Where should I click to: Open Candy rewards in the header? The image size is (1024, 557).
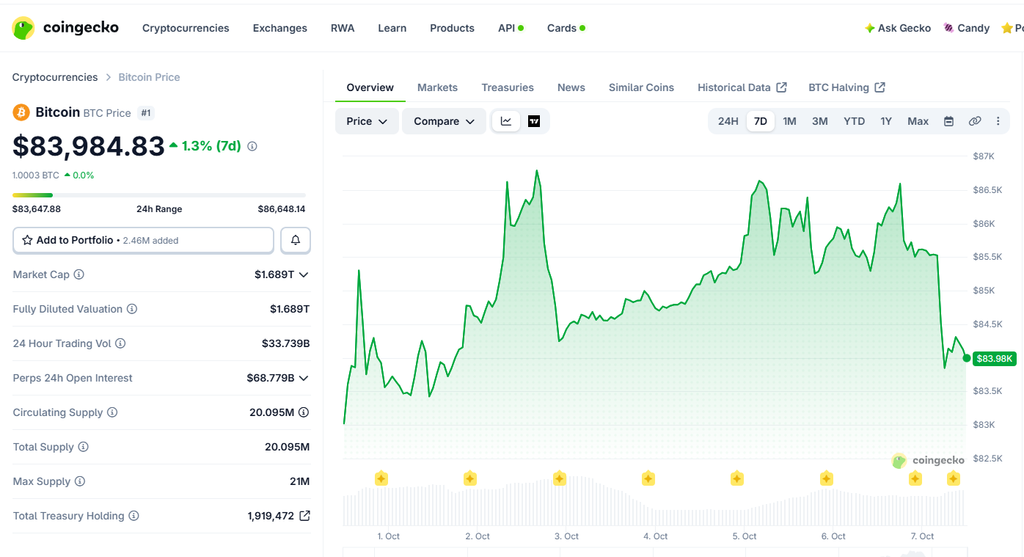[x=967, y=28]
